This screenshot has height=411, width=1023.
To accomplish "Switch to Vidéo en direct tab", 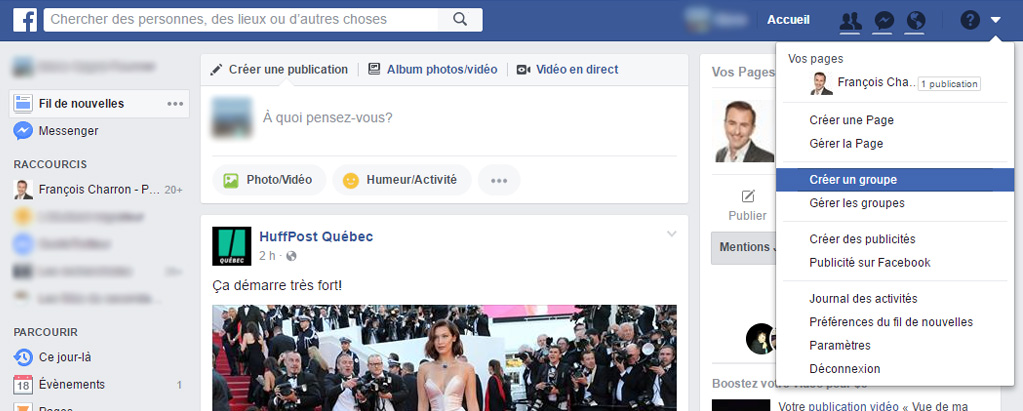I will pos(567,70).
